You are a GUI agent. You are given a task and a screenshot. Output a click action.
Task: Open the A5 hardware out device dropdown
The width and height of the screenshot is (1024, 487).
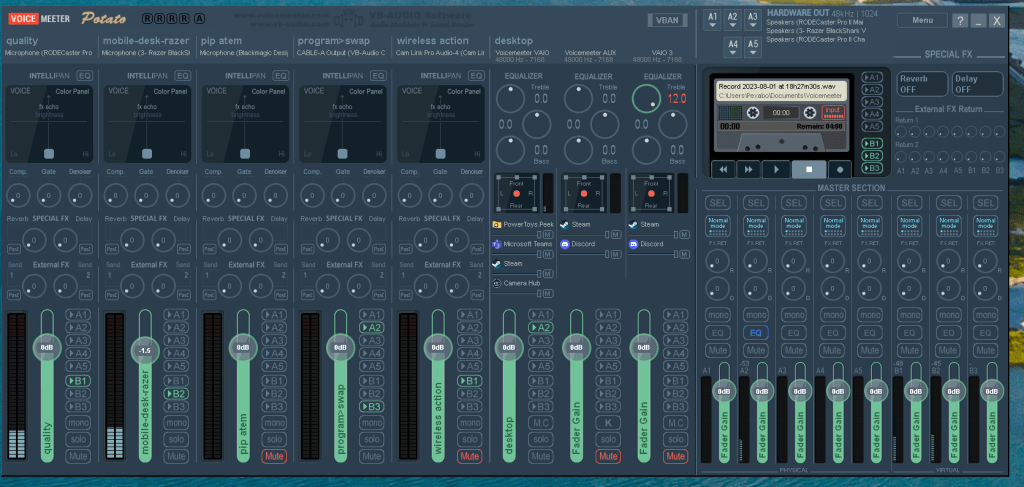point(753,47)
